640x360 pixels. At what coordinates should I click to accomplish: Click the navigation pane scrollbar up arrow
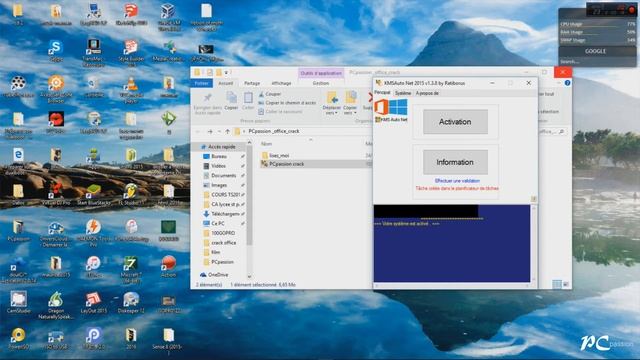click(x=249, y=143)
